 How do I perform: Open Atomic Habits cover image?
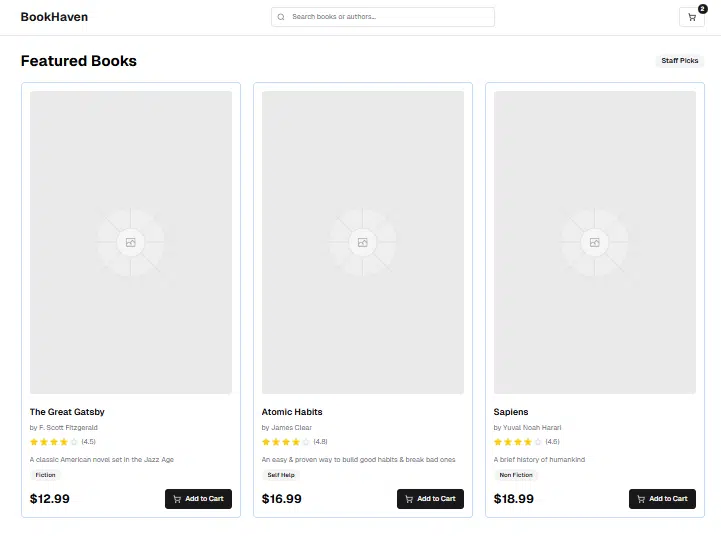pyautogui.click(x=363, y=242)
